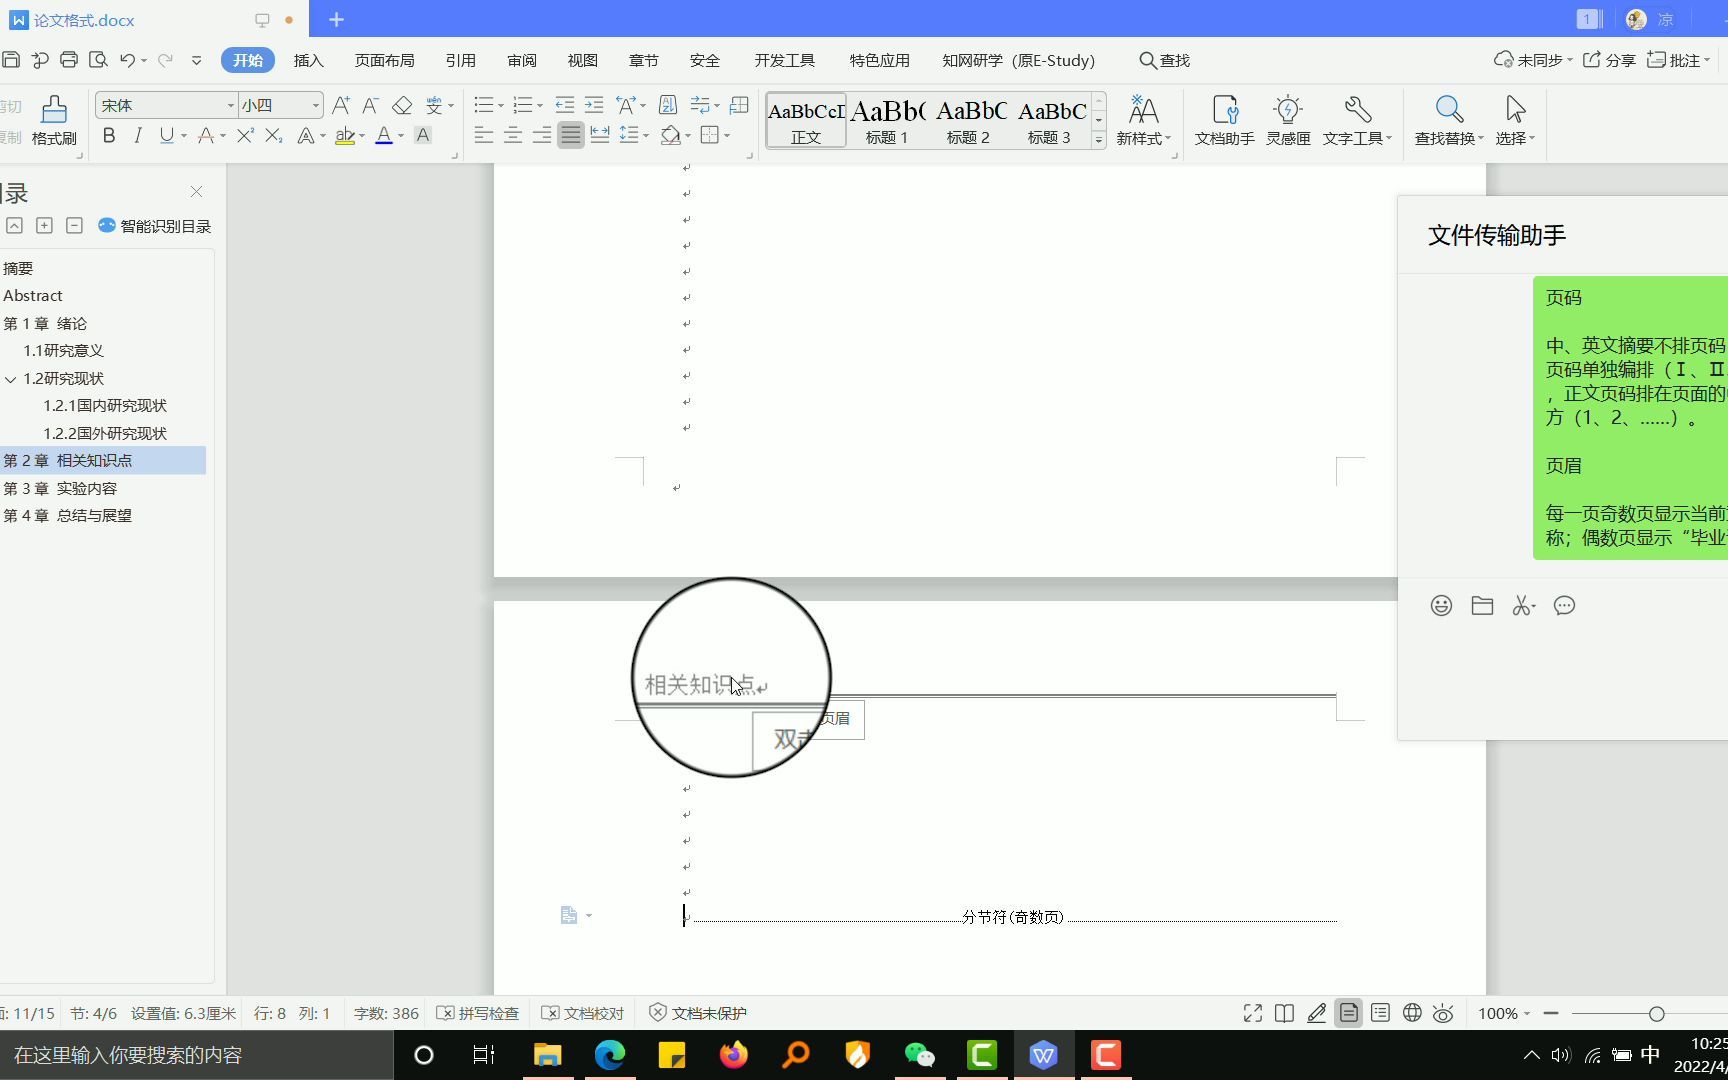
Task: Open the 页面布局 ribbon tab
Action: pyautogui.click(x=384, y=60)
